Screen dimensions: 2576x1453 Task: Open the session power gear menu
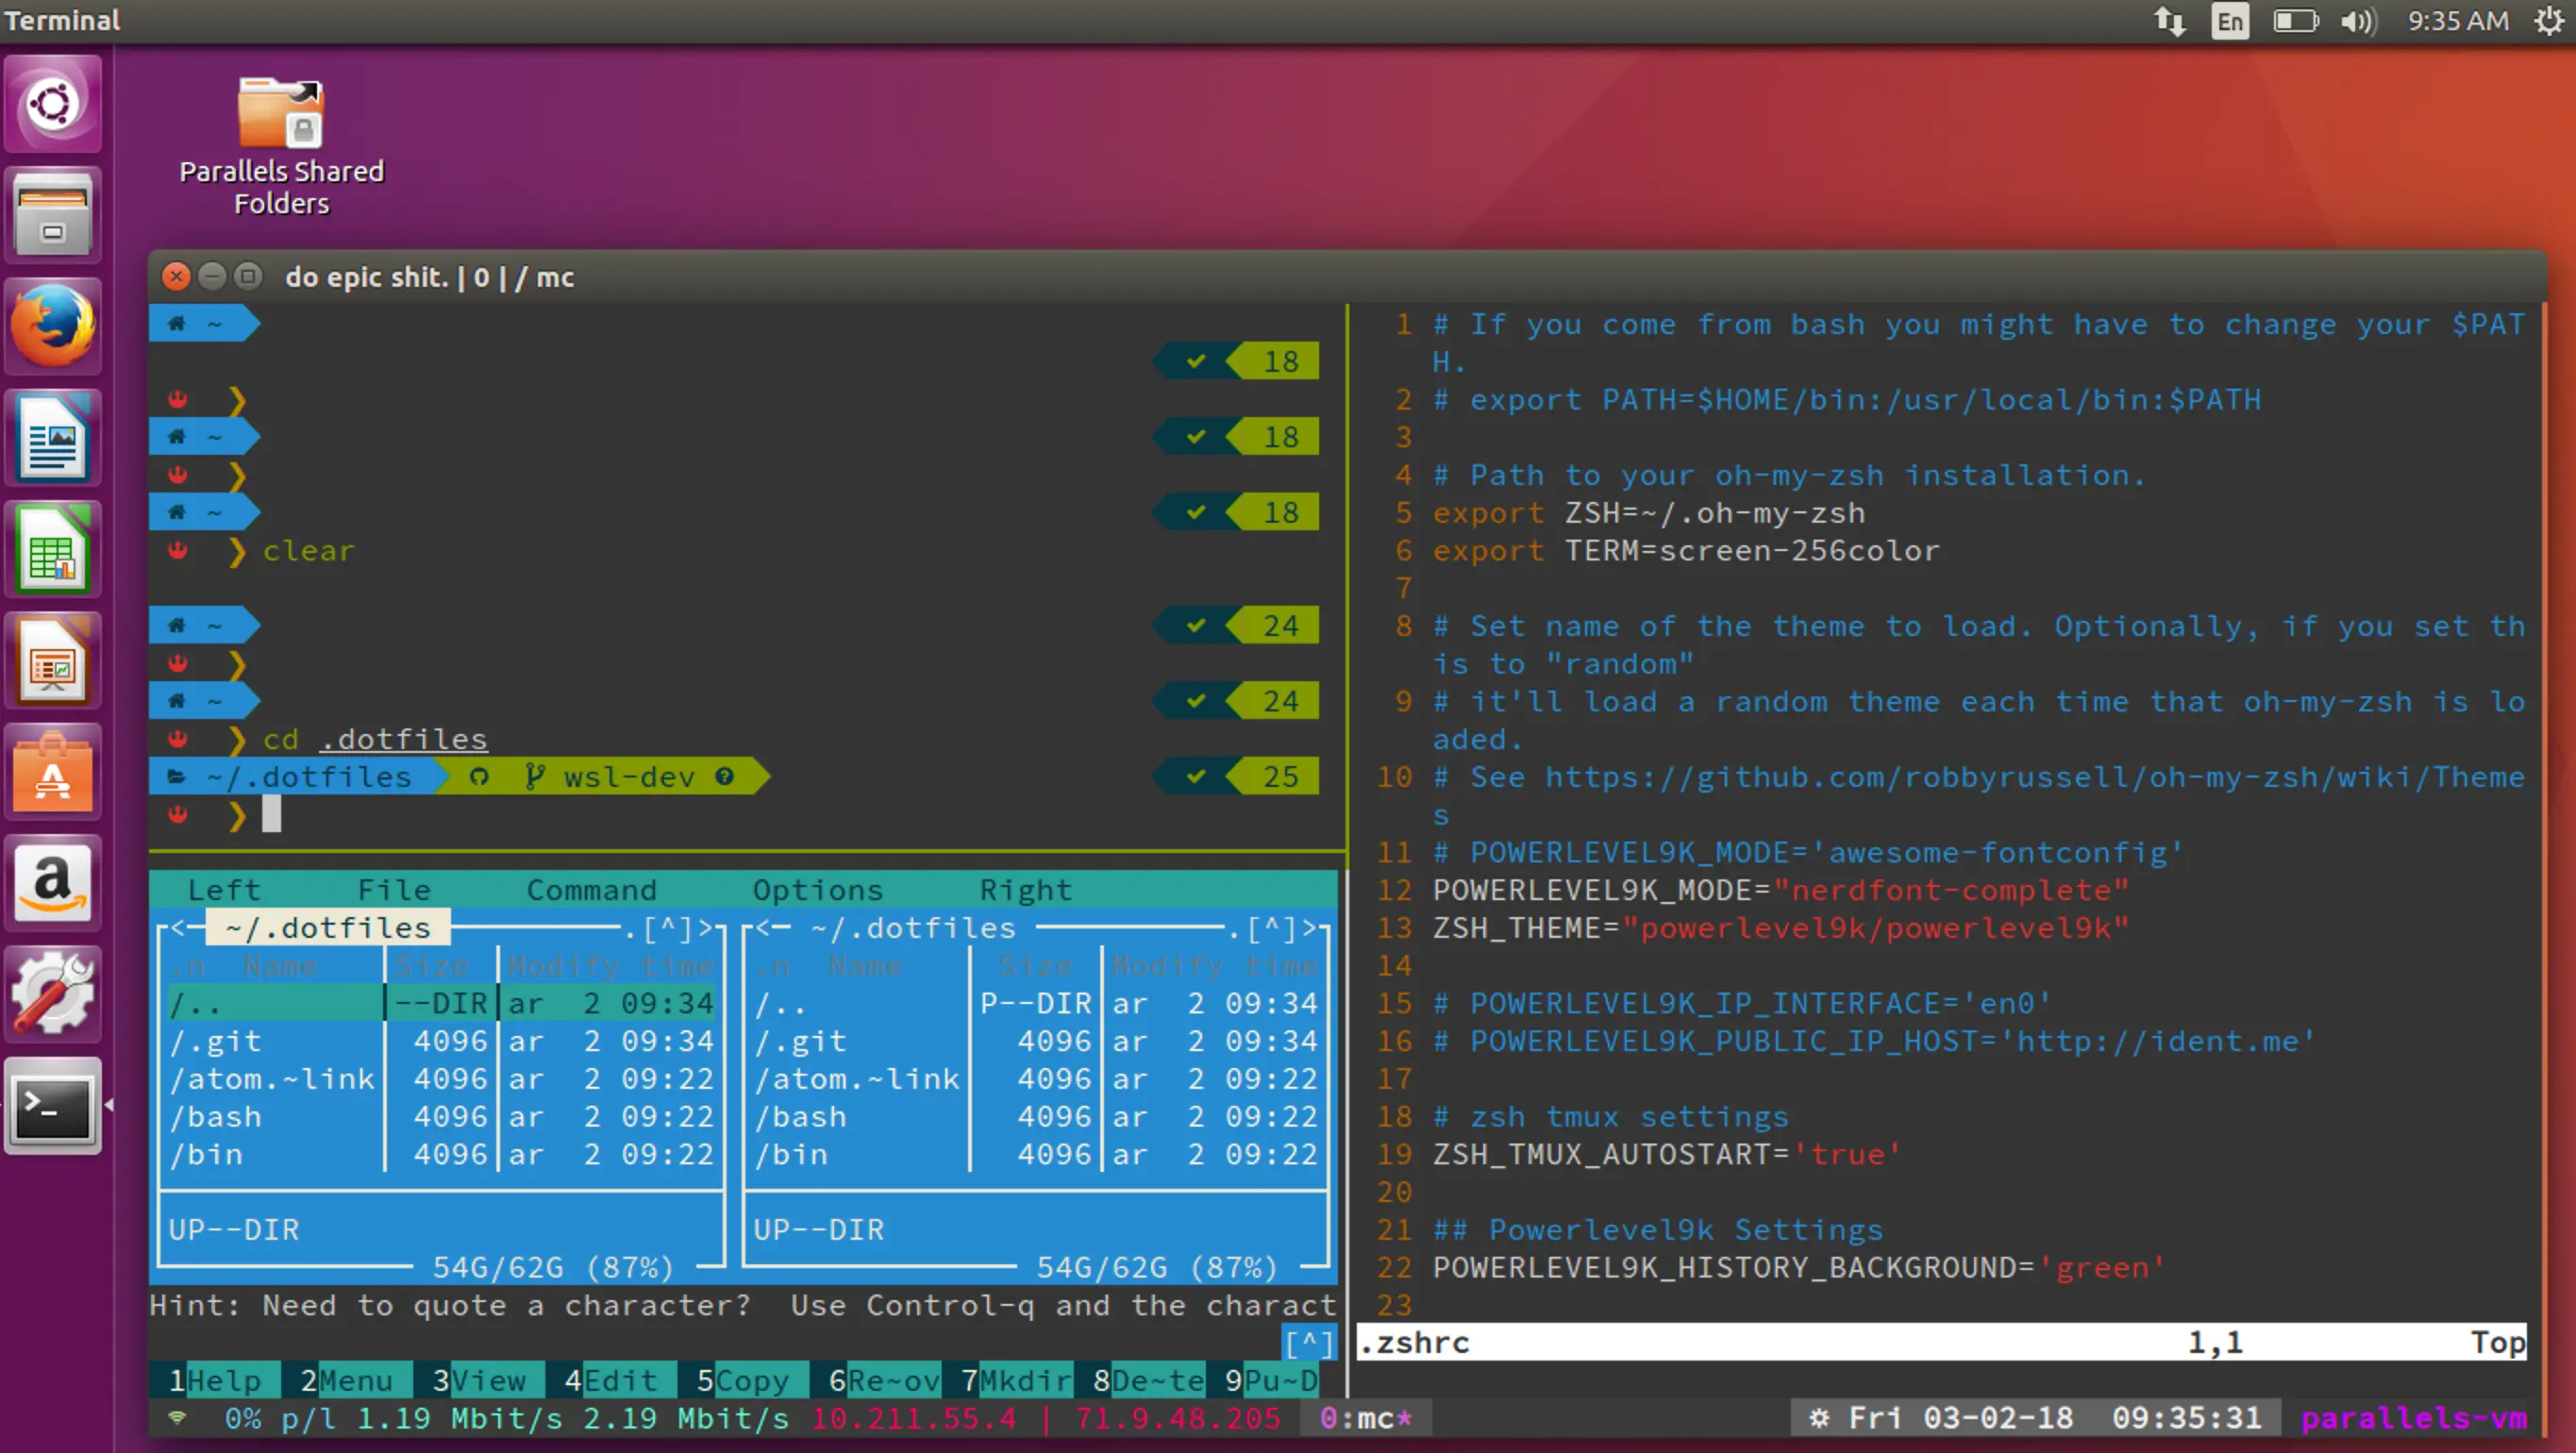point(2550,21)
